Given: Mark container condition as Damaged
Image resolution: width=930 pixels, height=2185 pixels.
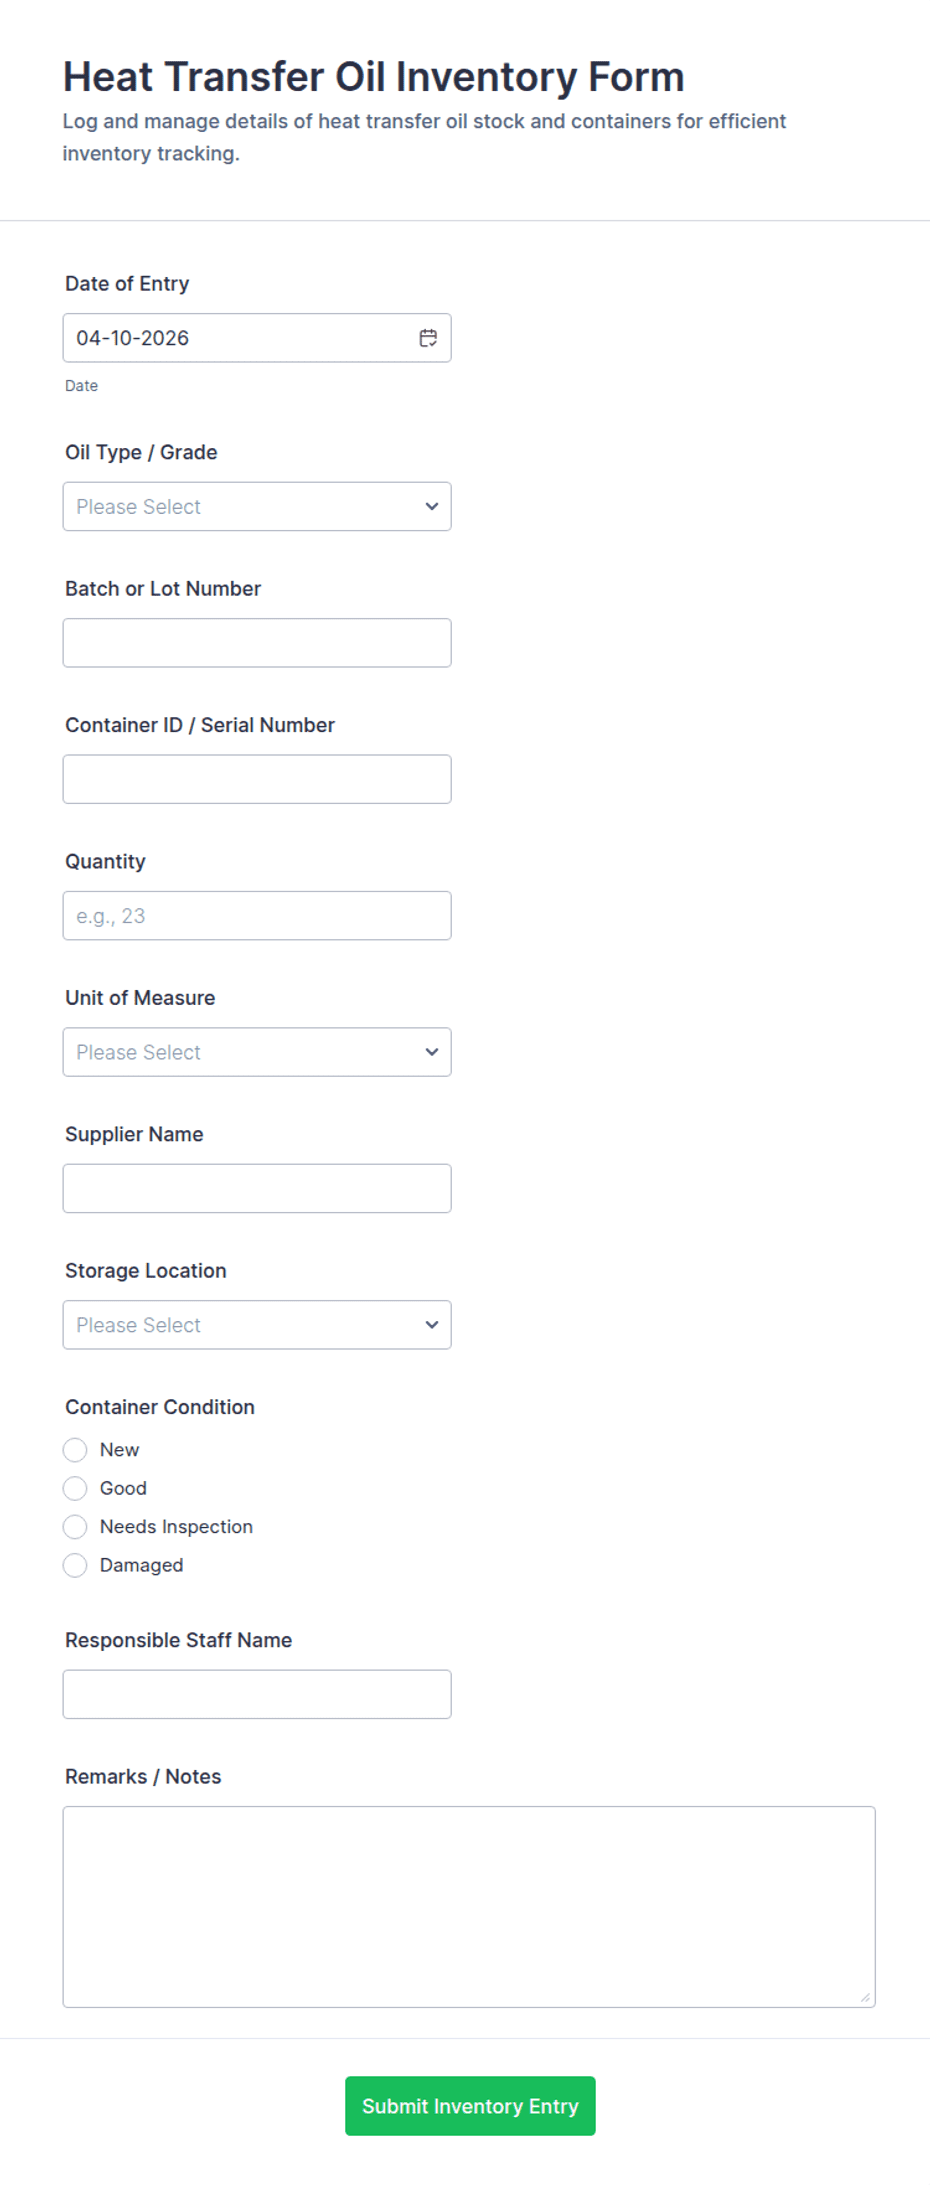Looking at the screenshot, I should (75, 1565).
